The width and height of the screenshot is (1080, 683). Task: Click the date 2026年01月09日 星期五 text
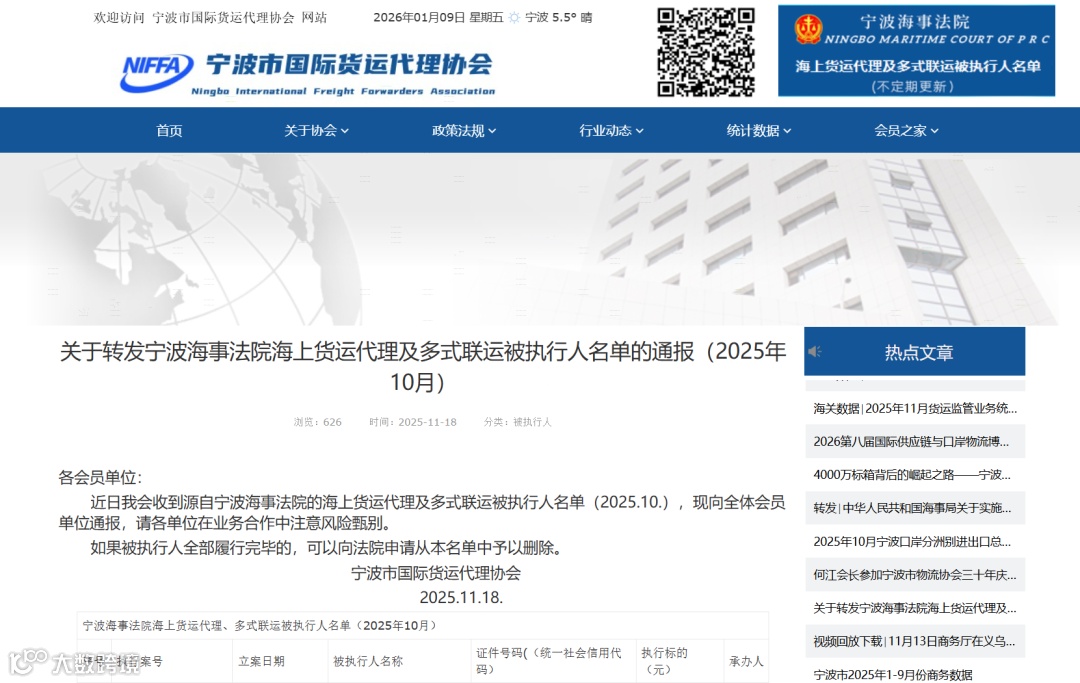438,18
